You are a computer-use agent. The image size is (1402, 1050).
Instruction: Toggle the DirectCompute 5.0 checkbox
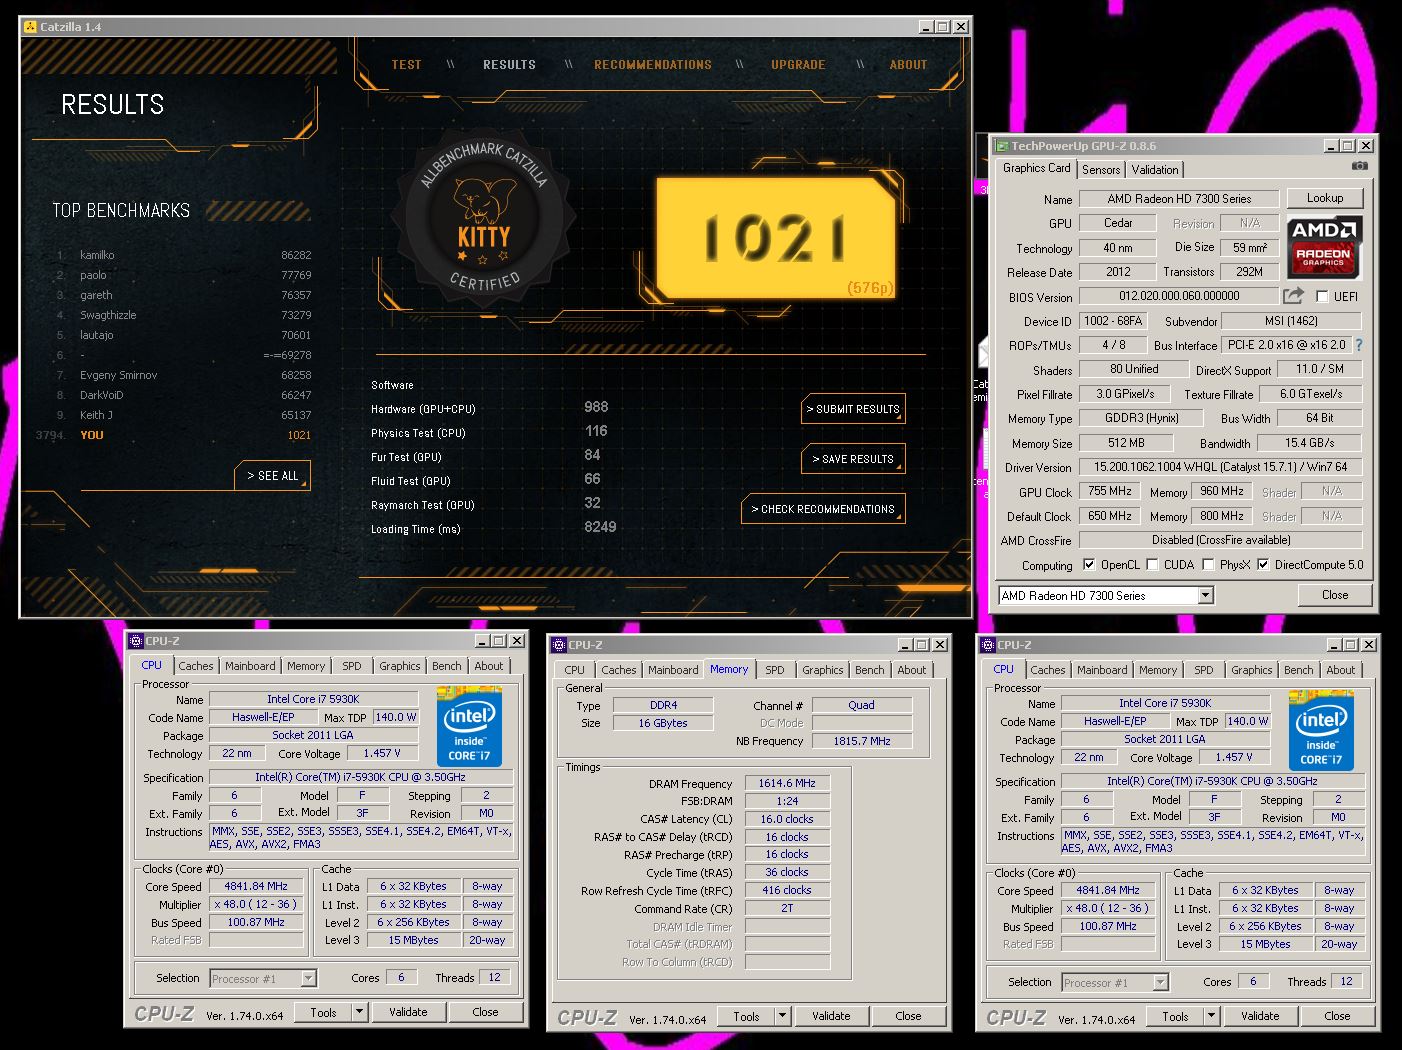point(1264,564)
